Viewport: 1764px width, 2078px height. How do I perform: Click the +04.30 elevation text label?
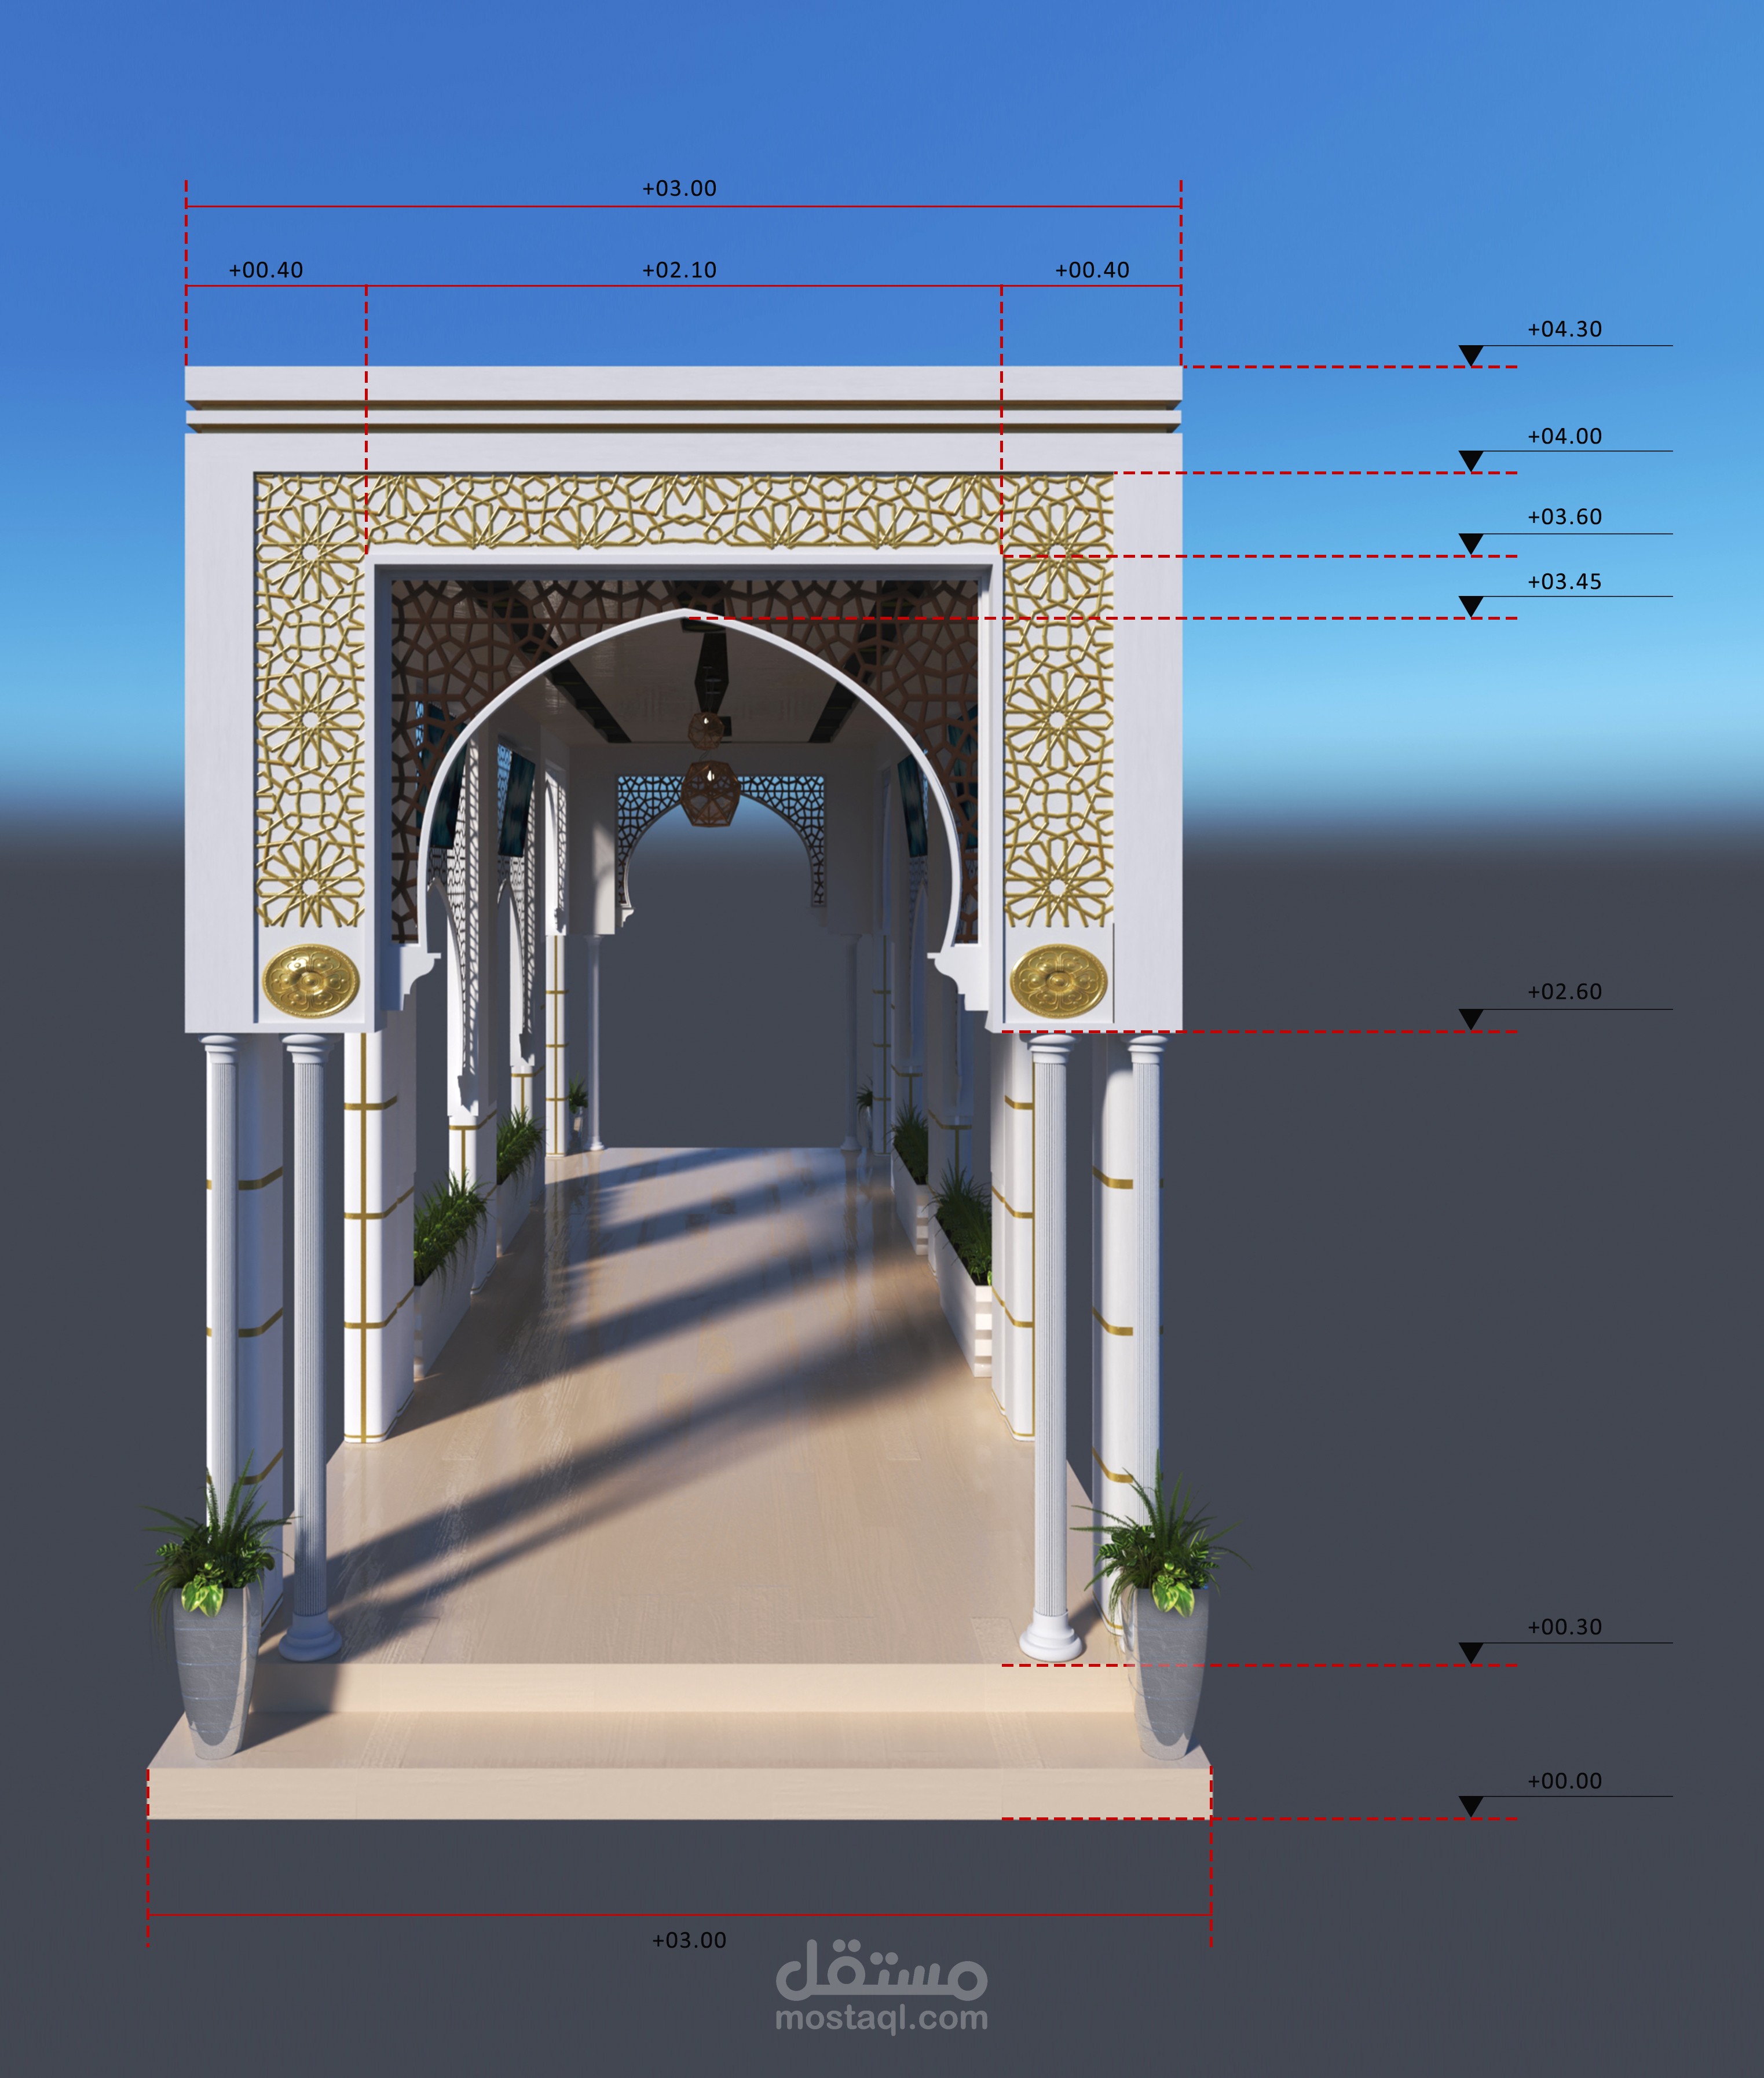1564,329
